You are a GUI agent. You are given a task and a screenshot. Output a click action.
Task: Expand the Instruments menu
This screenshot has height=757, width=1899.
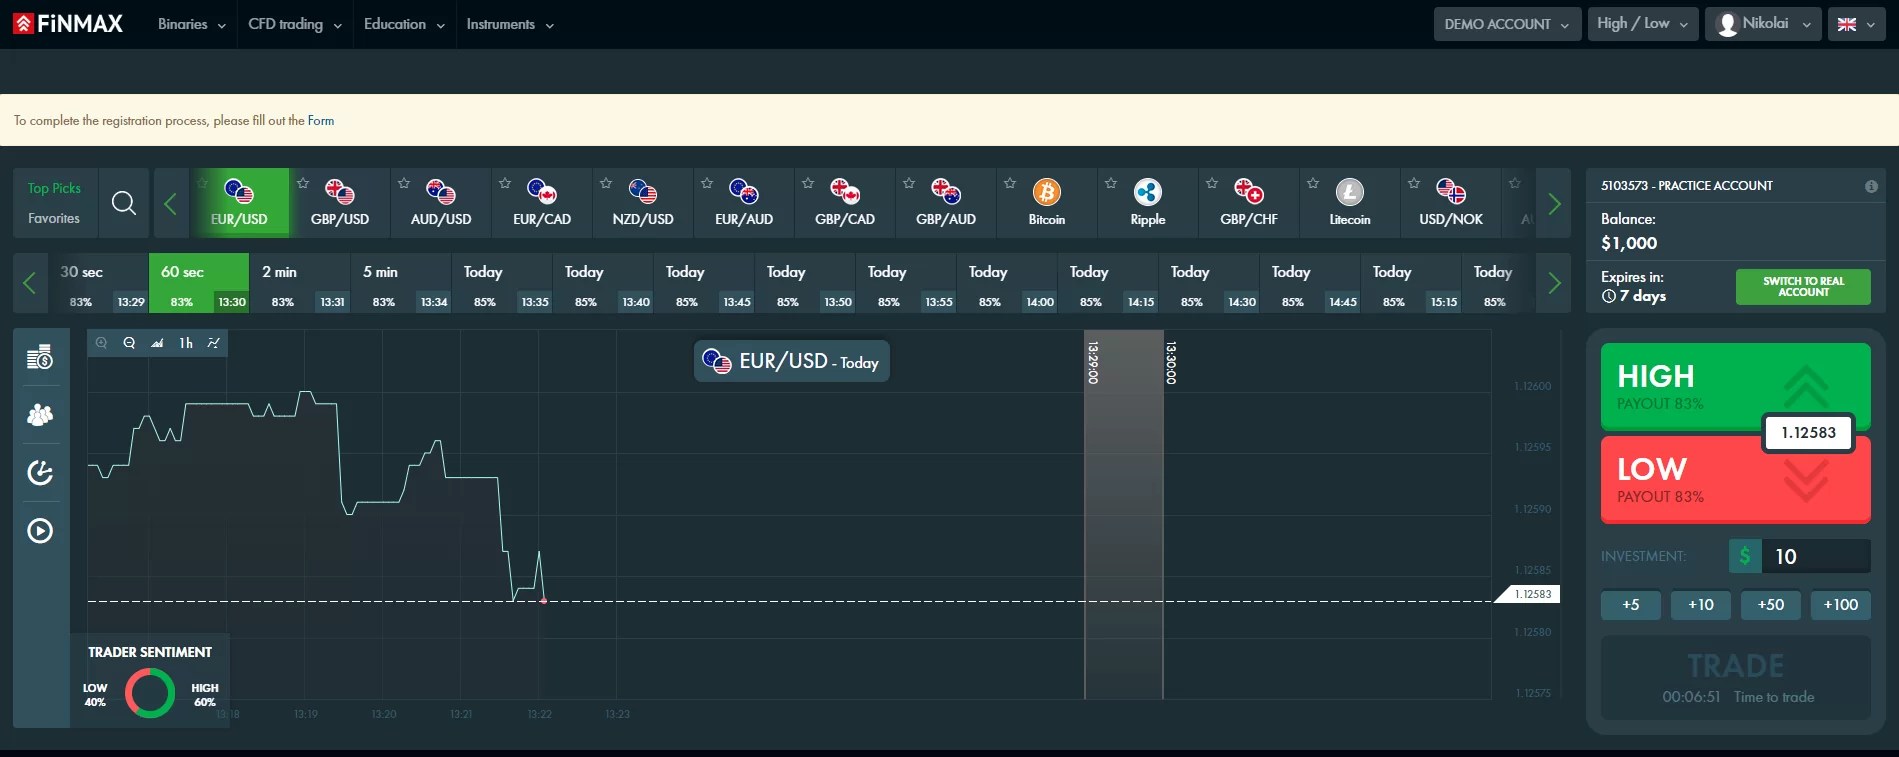(x=510, y=24)
